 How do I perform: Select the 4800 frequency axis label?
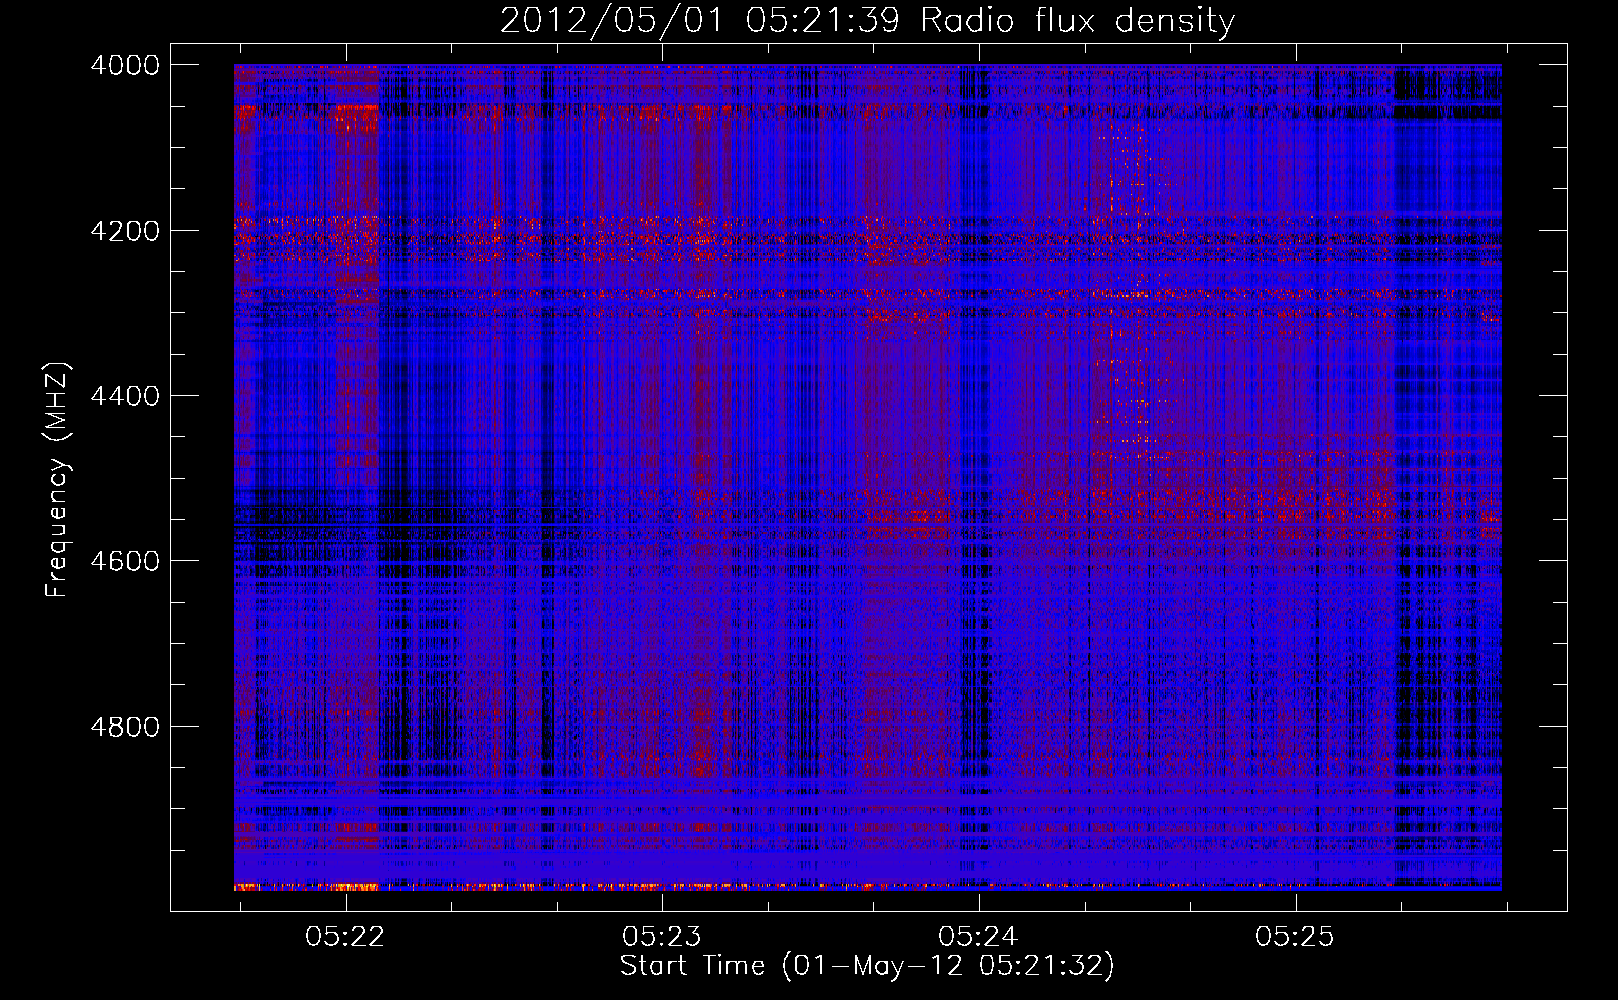click(125, 727)
